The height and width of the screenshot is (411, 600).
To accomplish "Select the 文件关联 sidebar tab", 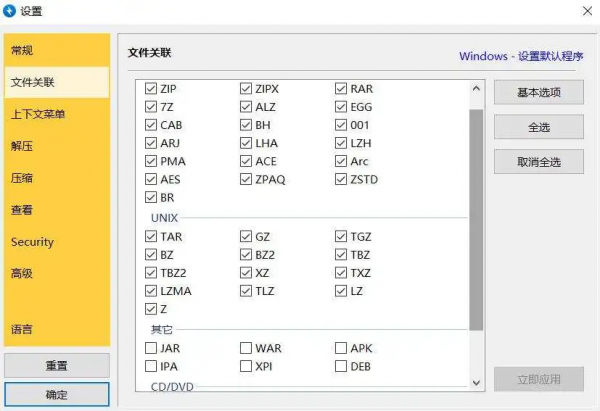I will [x=57, y=82].
